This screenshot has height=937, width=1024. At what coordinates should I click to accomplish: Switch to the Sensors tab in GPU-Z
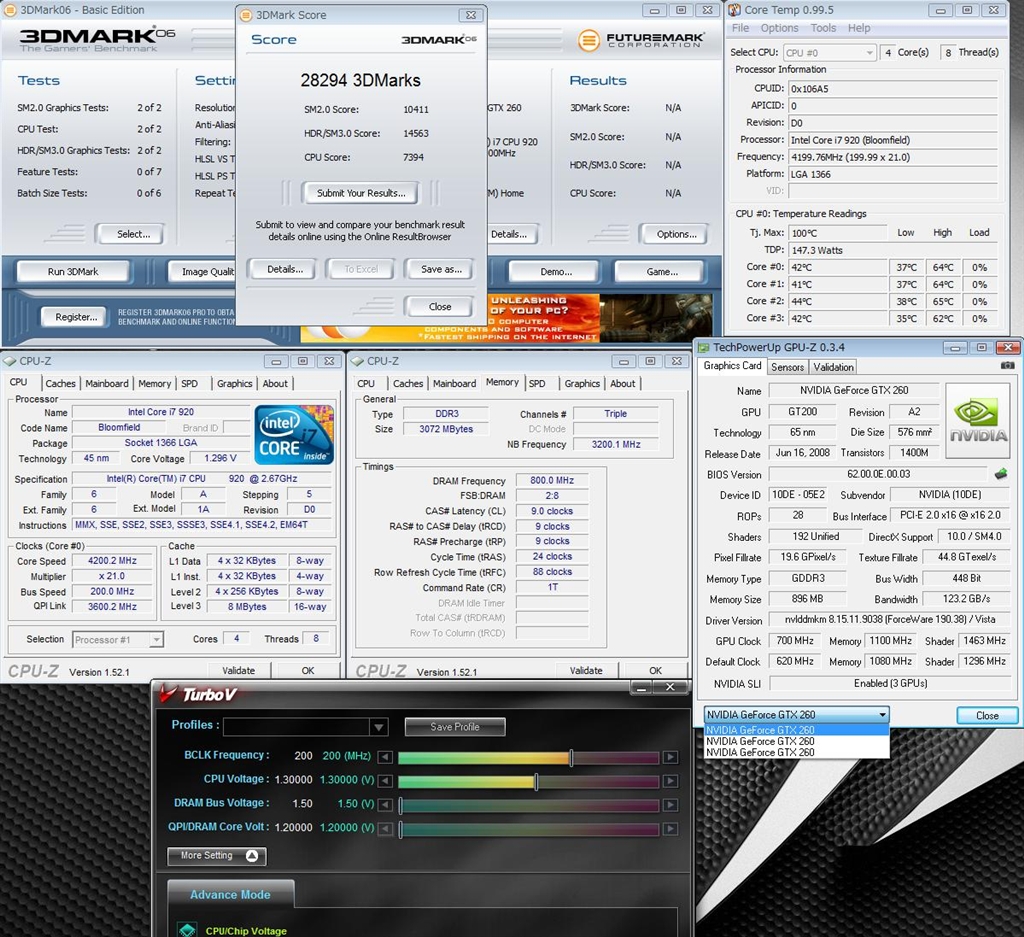pyautogui.click(x=787, y=367)
